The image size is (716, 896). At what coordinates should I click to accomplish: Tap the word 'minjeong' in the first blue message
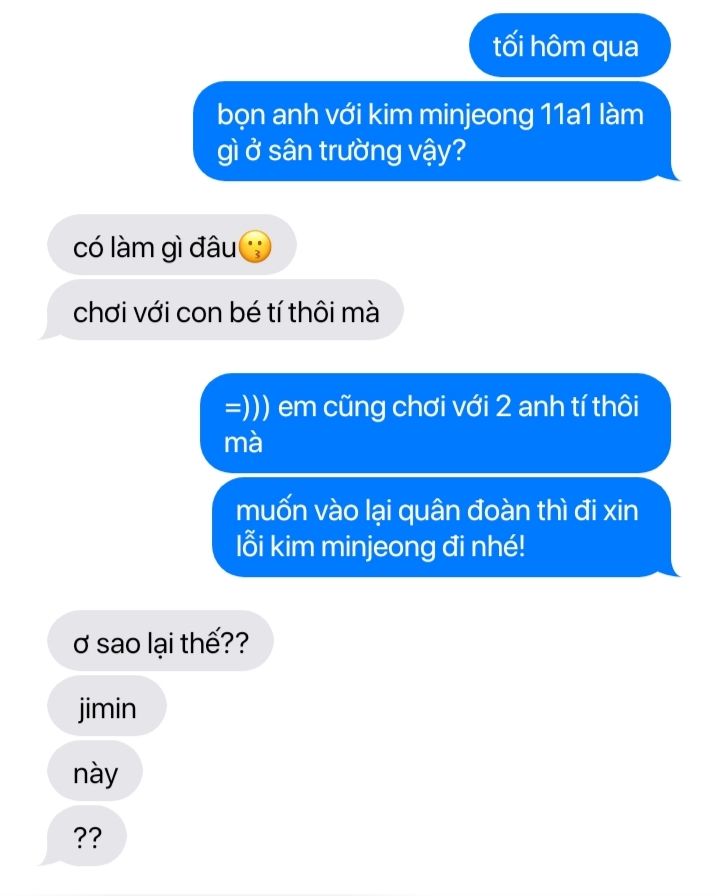click(476, 115)
